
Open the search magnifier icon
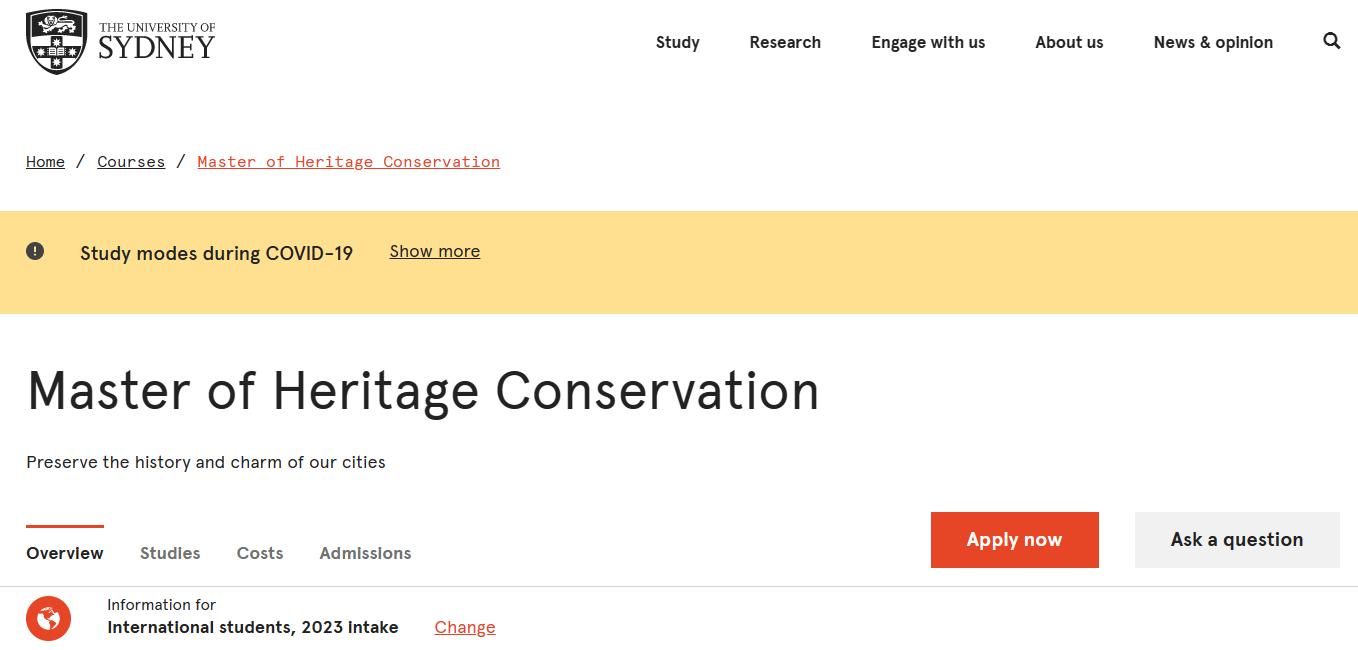click(1331, 41)
